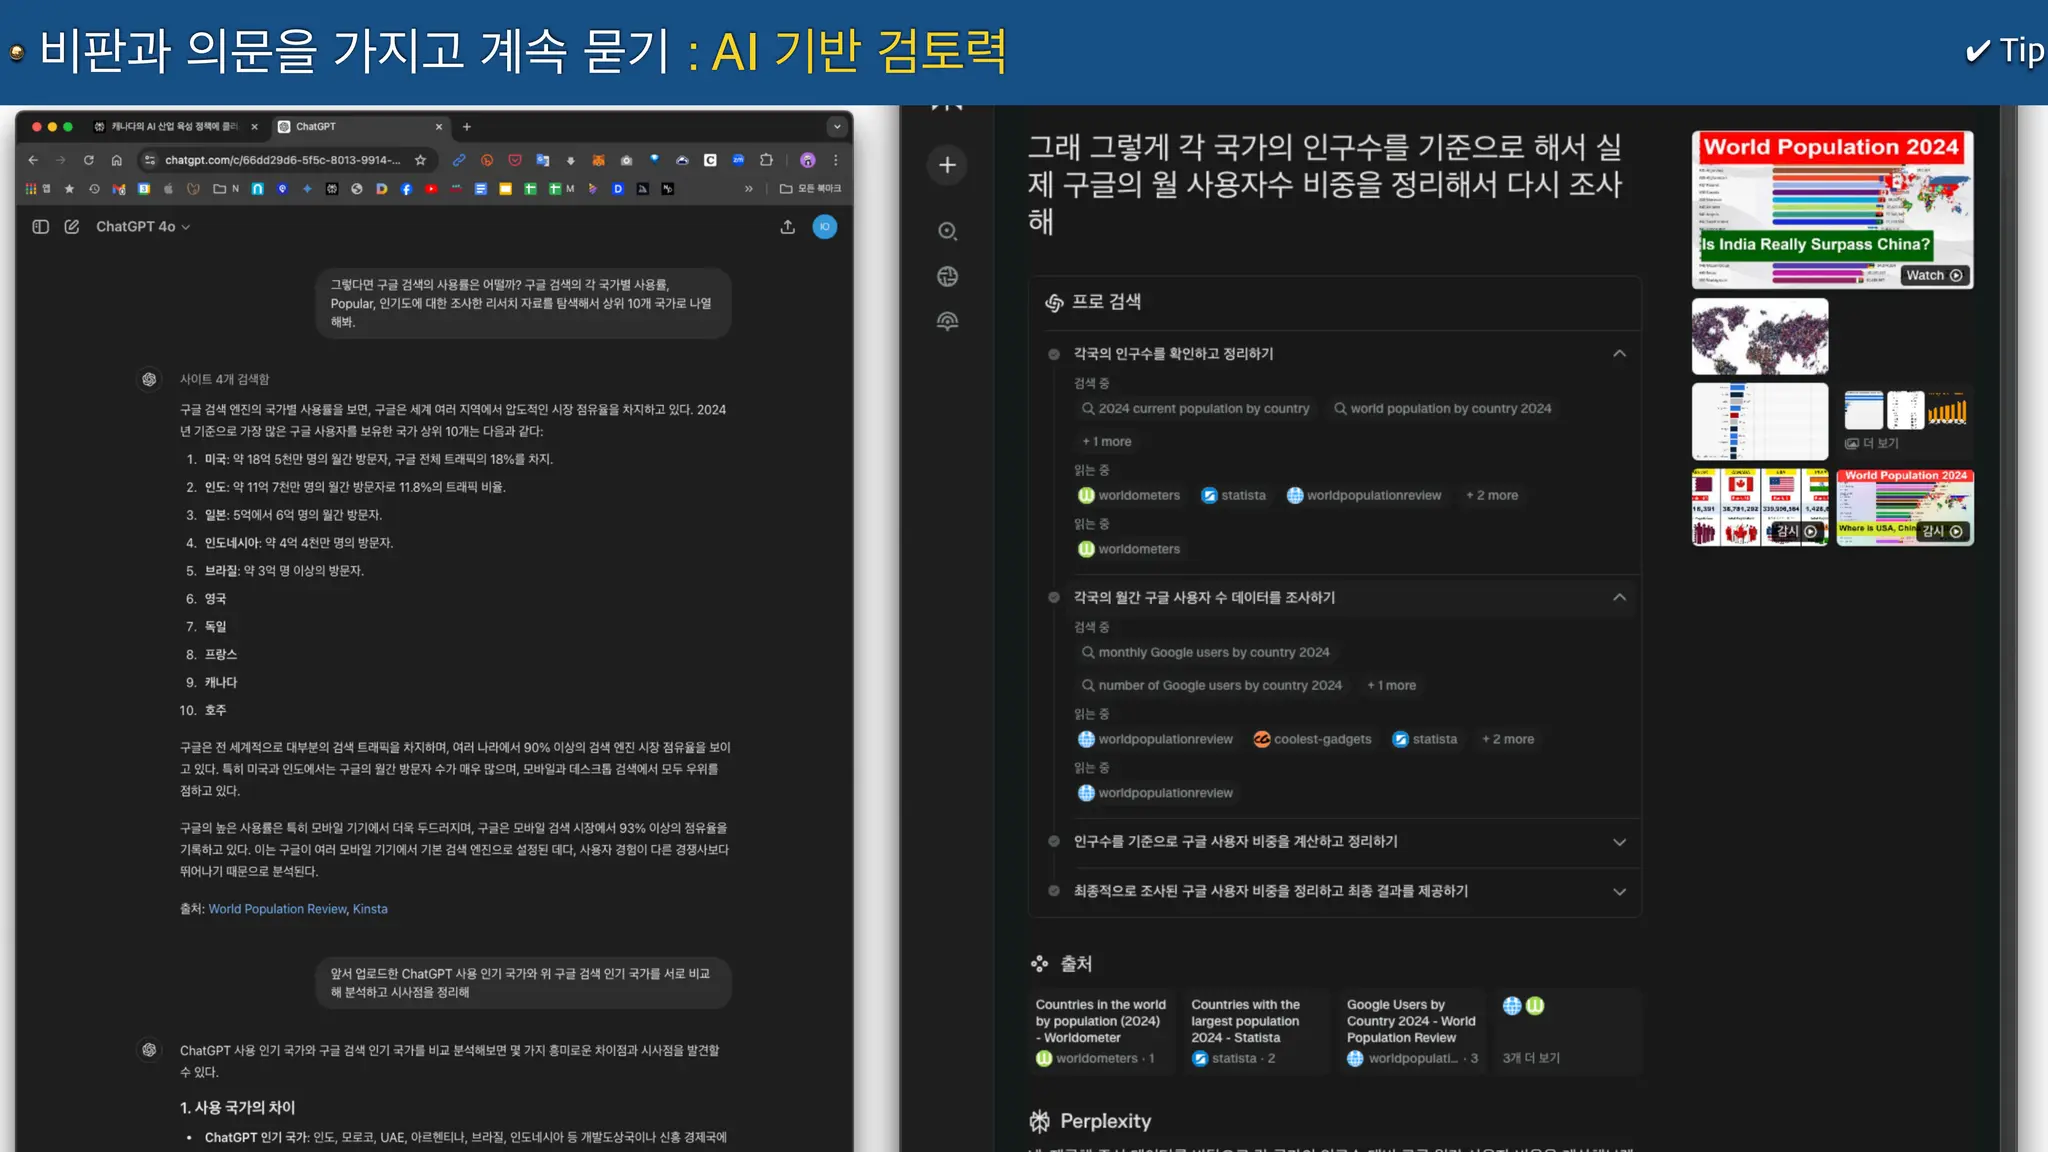View site information icon in address bar

150,160
